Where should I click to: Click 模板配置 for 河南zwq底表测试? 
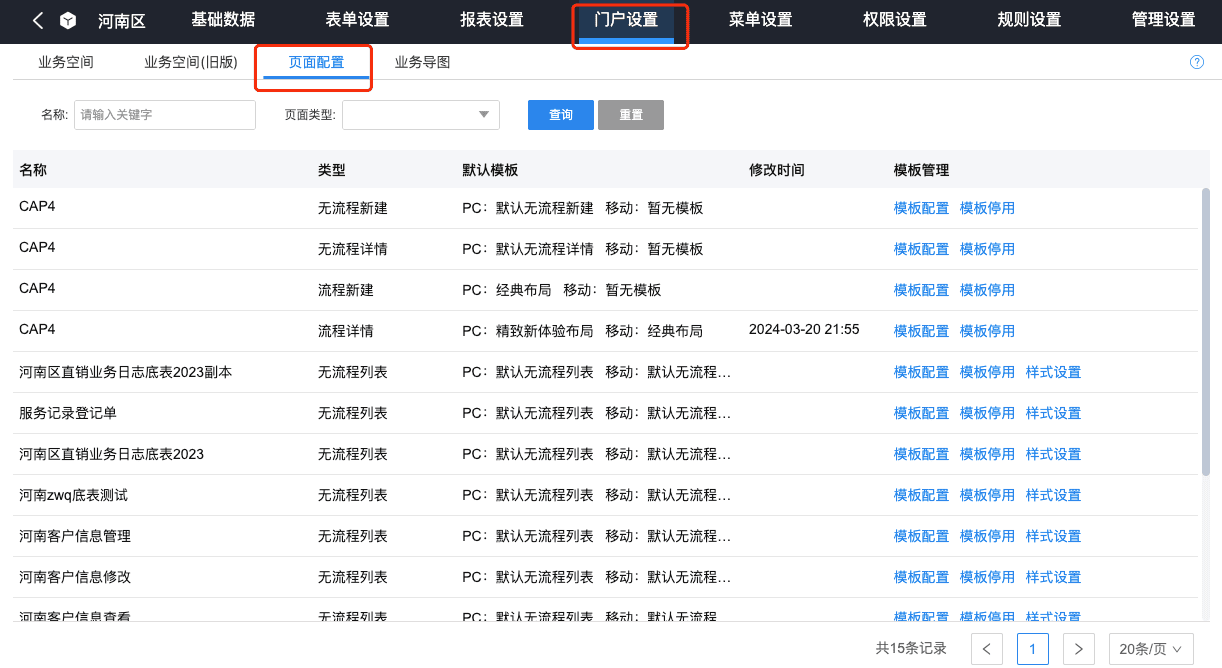pyautogui.click(x=921, y=495)
